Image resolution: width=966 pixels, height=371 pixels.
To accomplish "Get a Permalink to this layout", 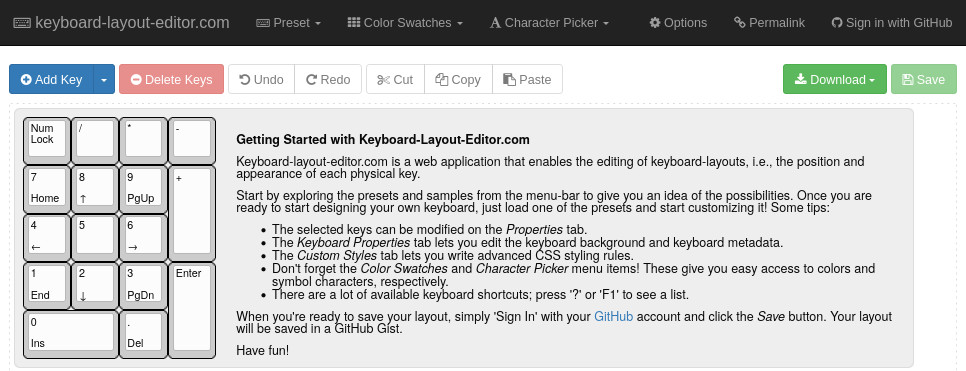I will click(769, 23).
